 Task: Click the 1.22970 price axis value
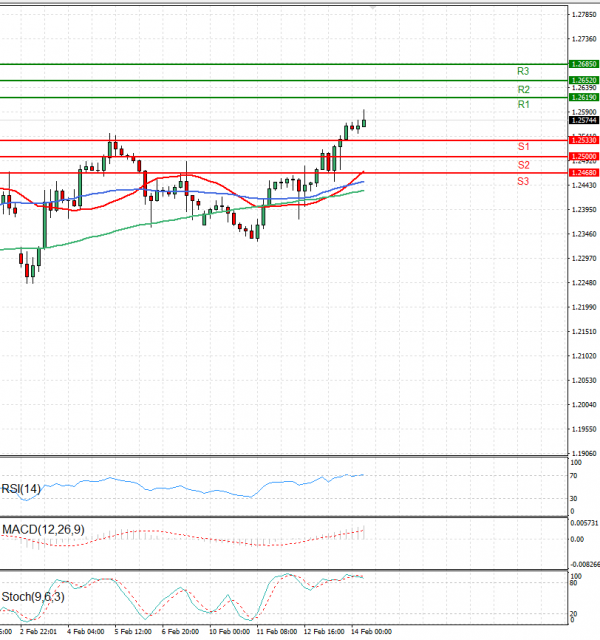point(584,258)
